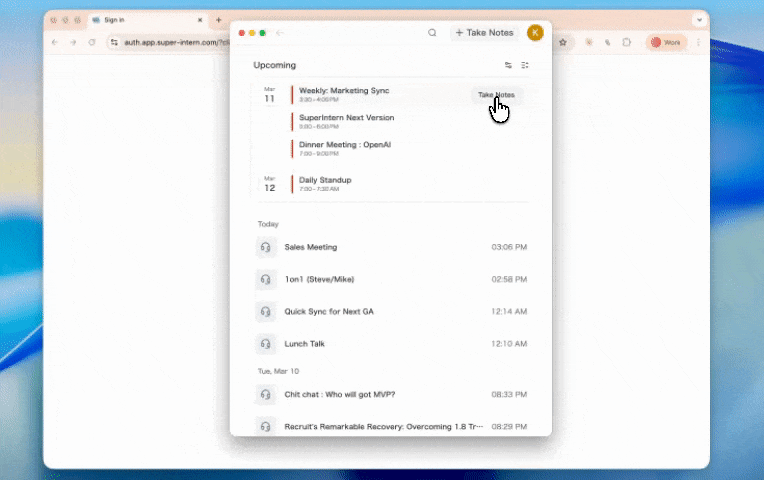Bookmark page with star icon

563,42
